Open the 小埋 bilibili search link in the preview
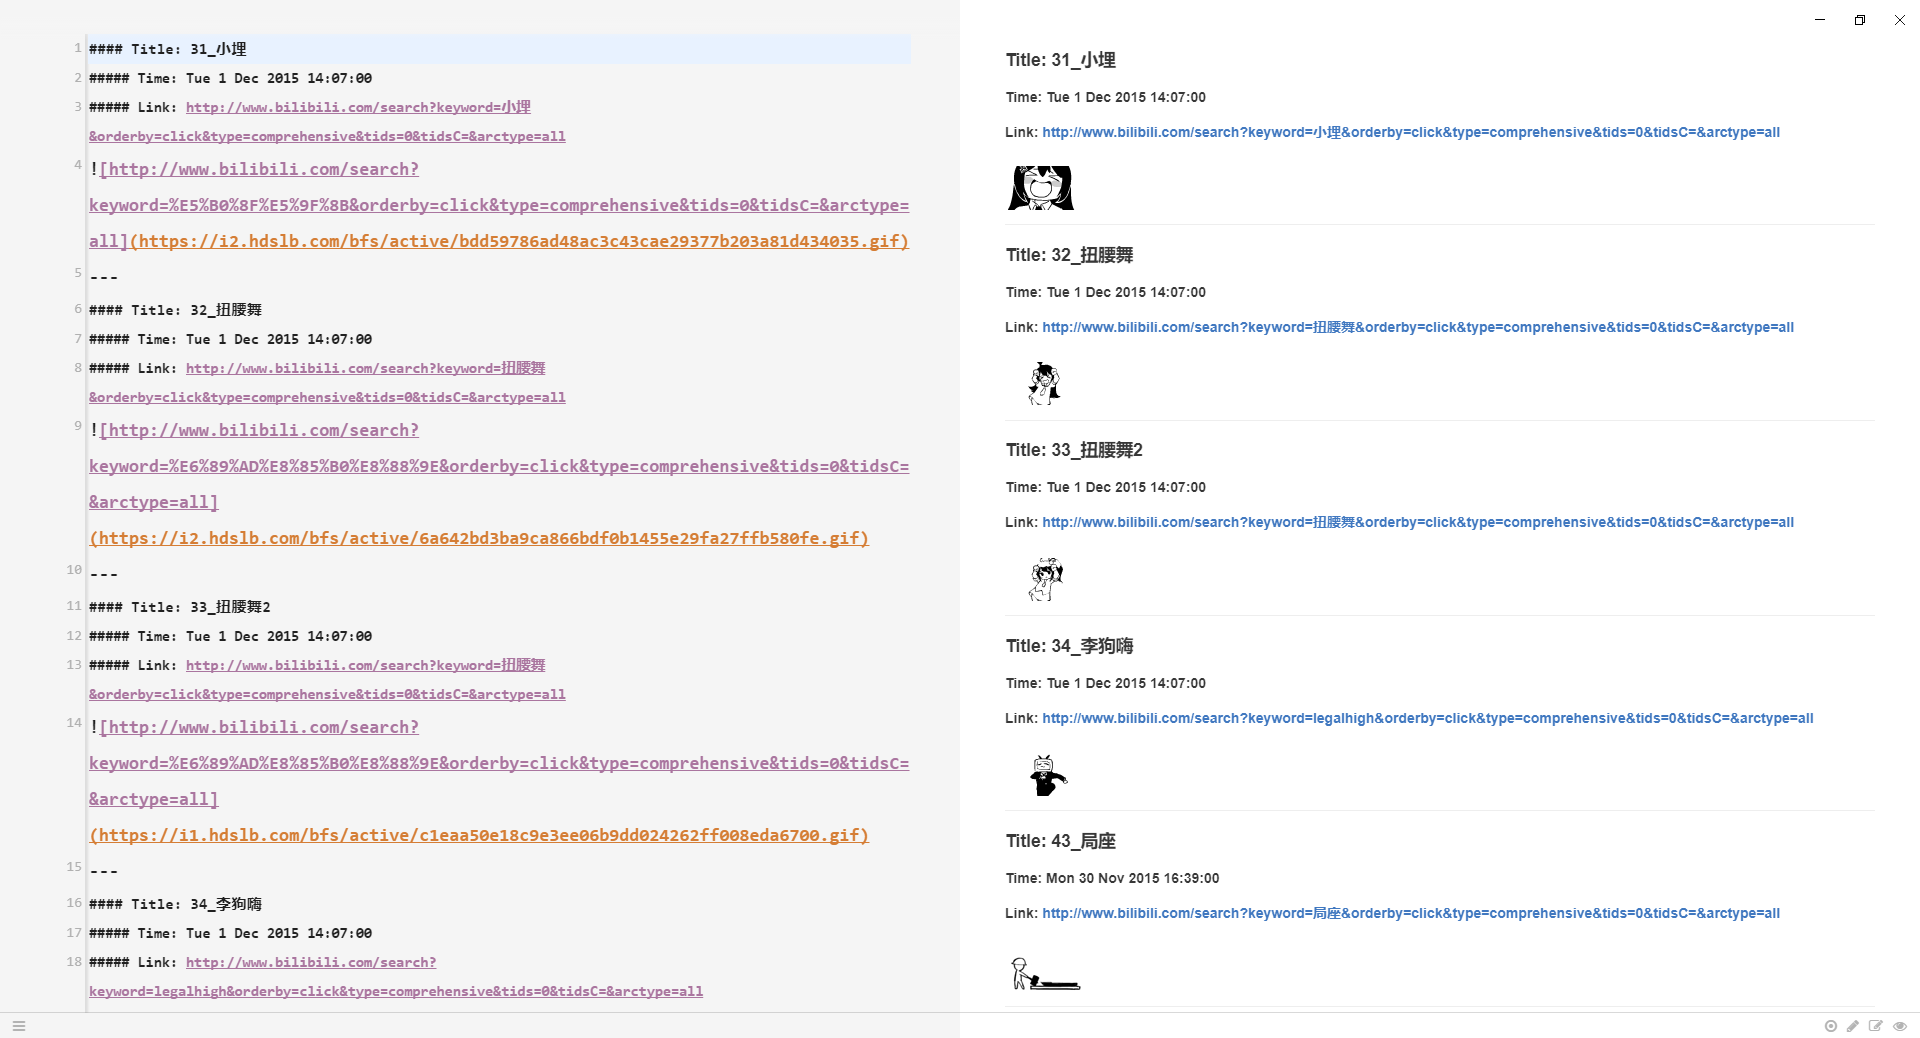Screen dimensions: 1920x1038 [x=1410, y=132]
